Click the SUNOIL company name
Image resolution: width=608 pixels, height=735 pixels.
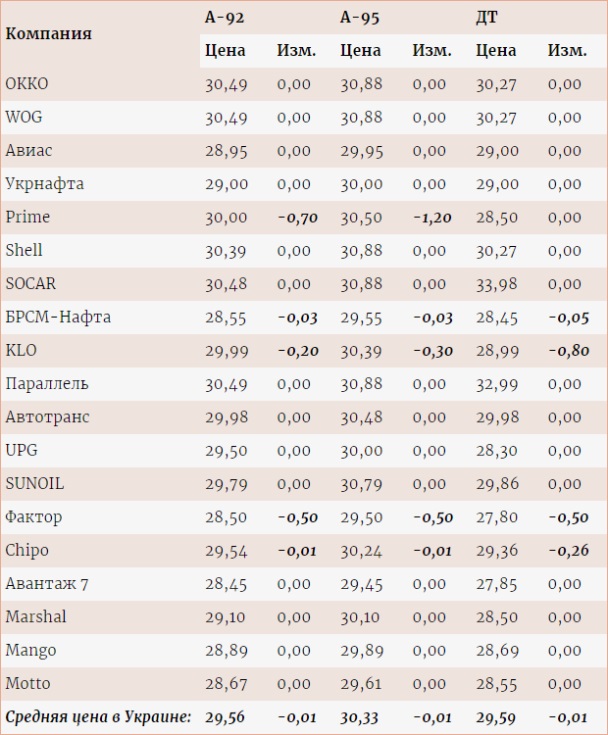[35, 484]
